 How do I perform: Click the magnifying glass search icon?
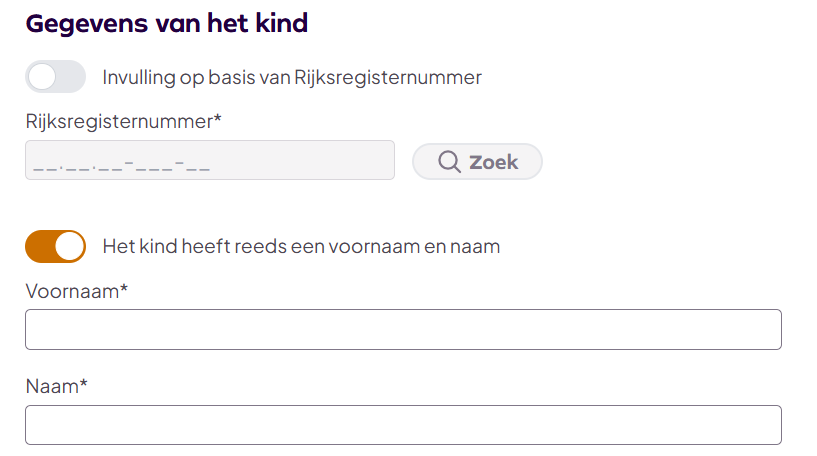(x=449, y=162)
